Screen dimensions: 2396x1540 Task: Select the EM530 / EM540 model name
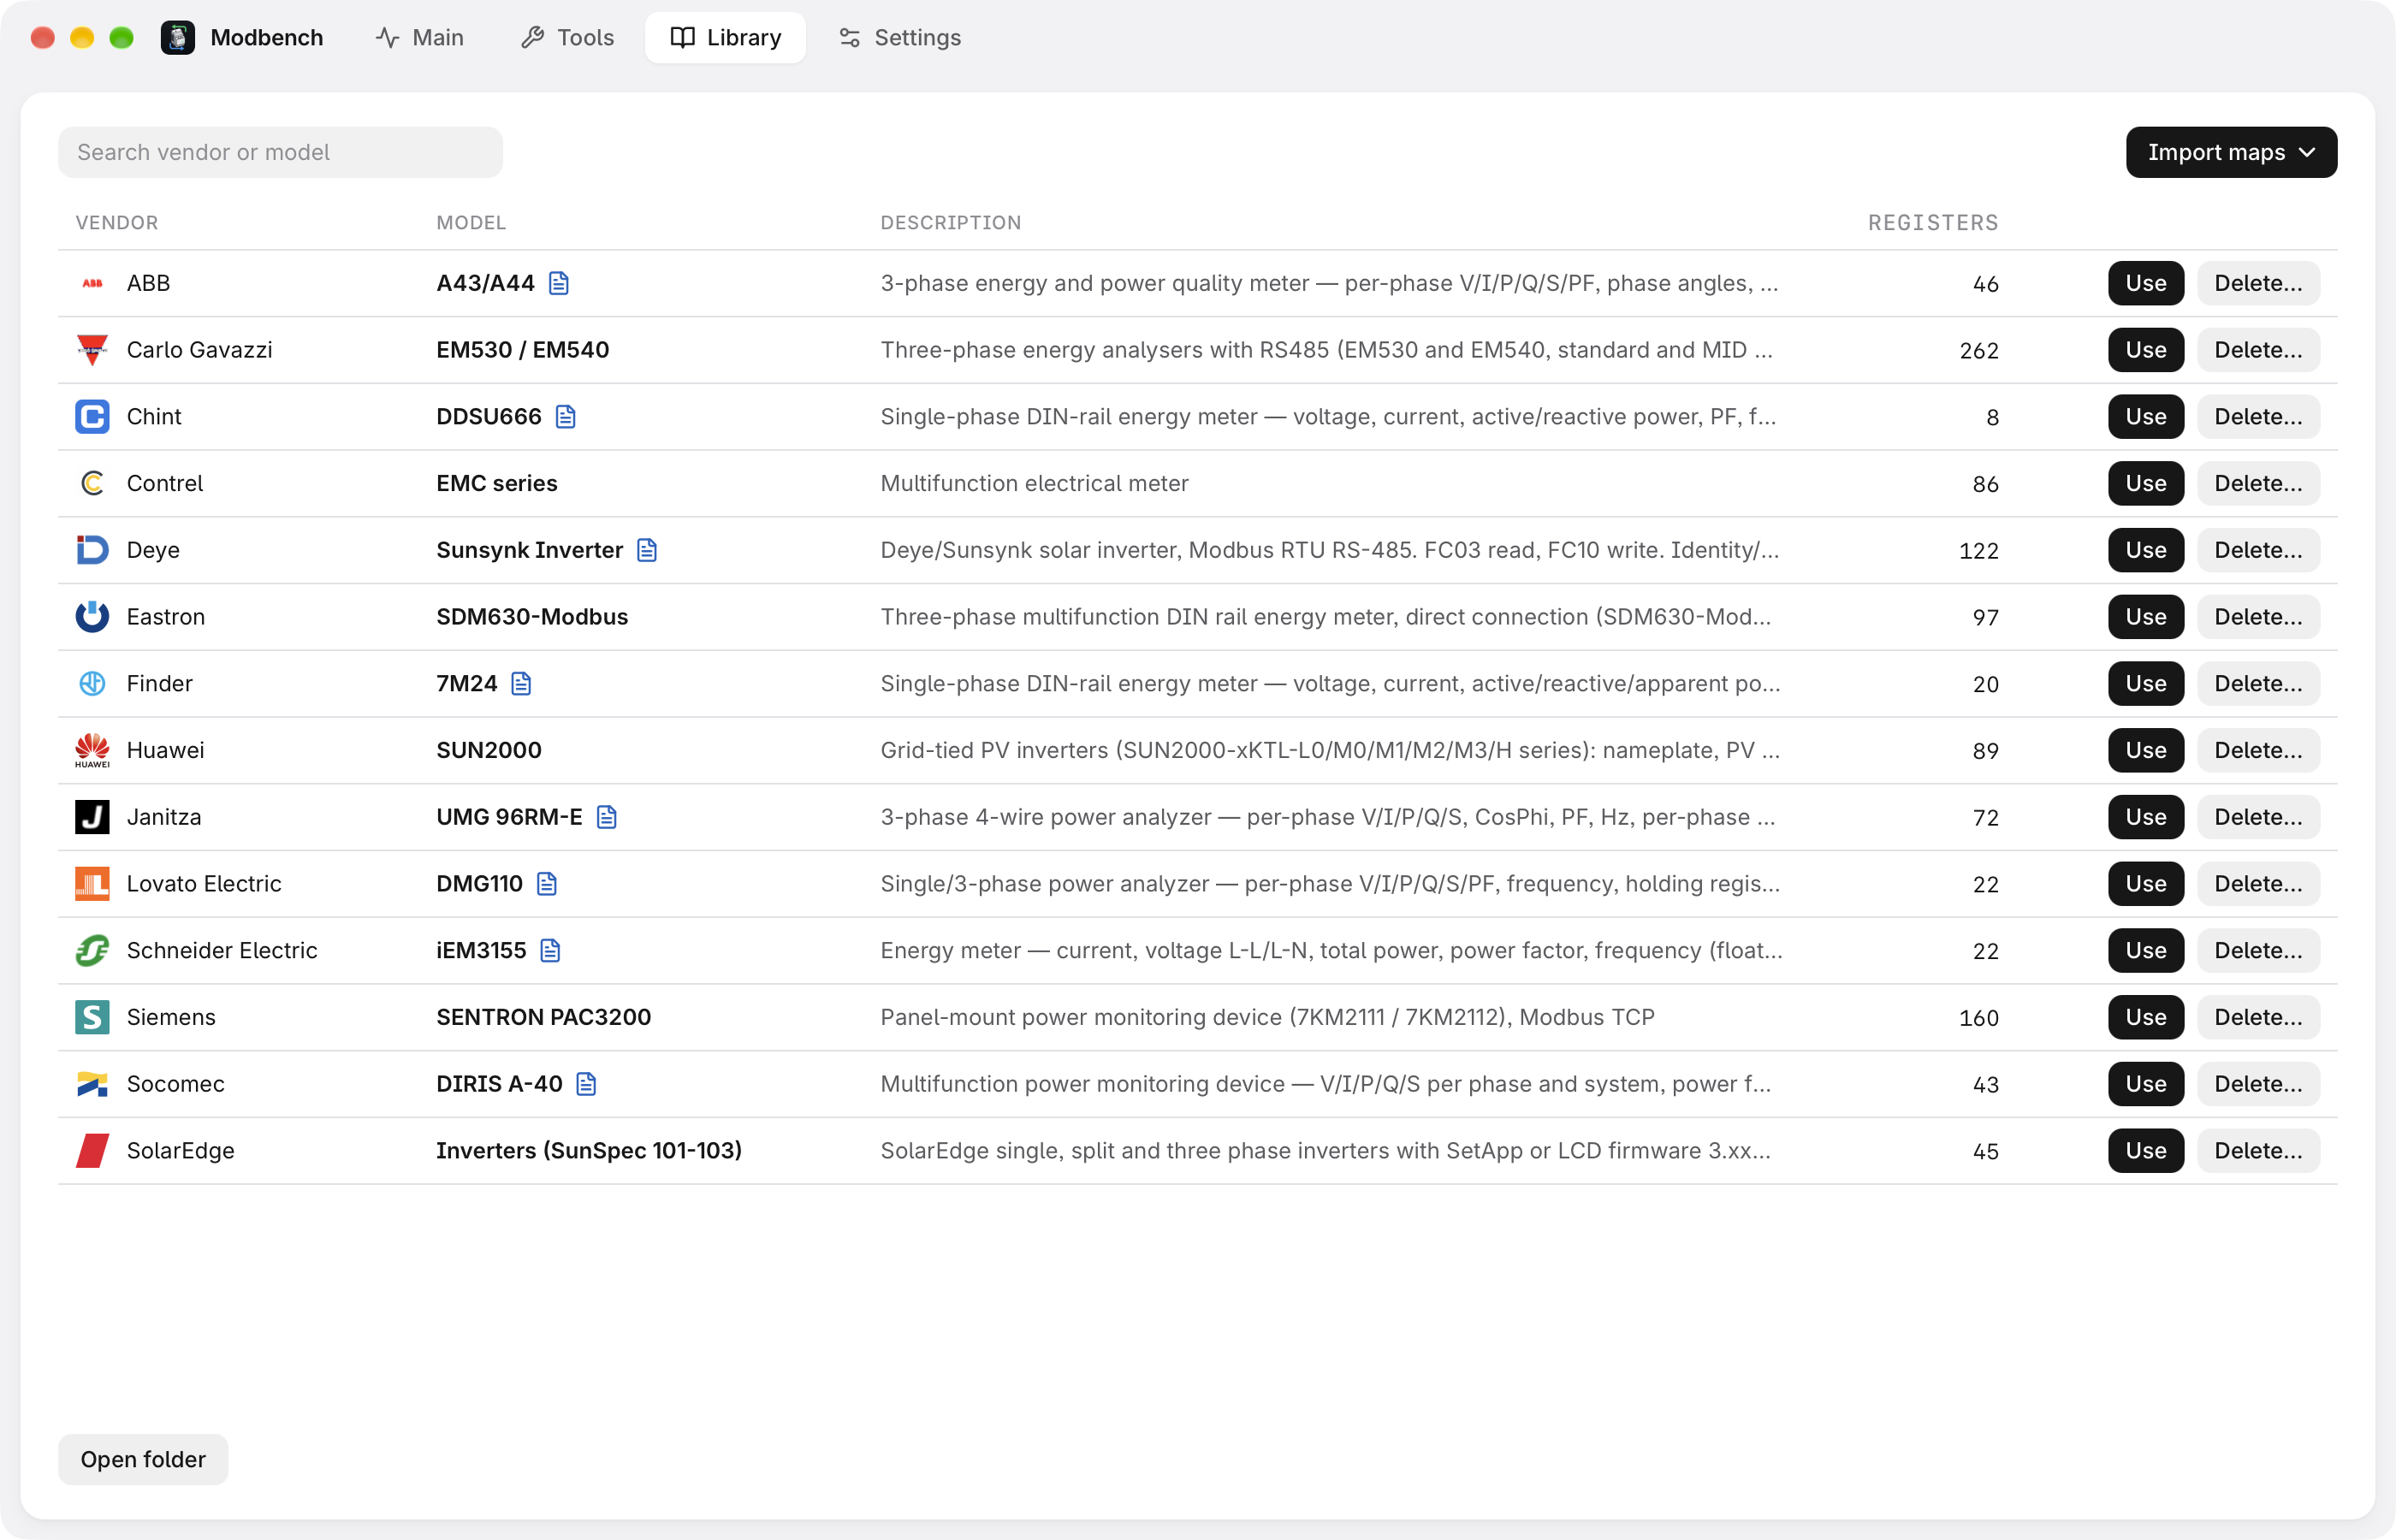pyautogui.click(x=522, y=350)
